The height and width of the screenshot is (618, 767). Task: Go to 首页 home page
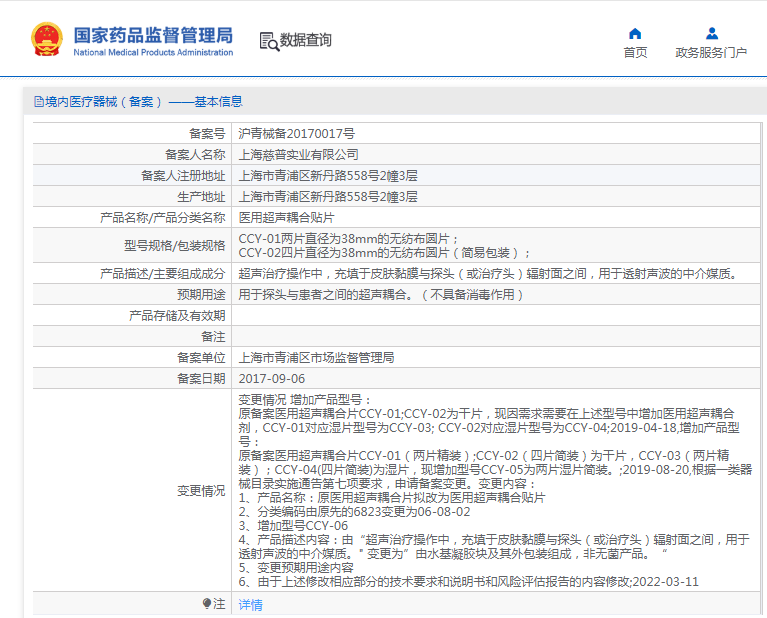click(x=635, y=52)
